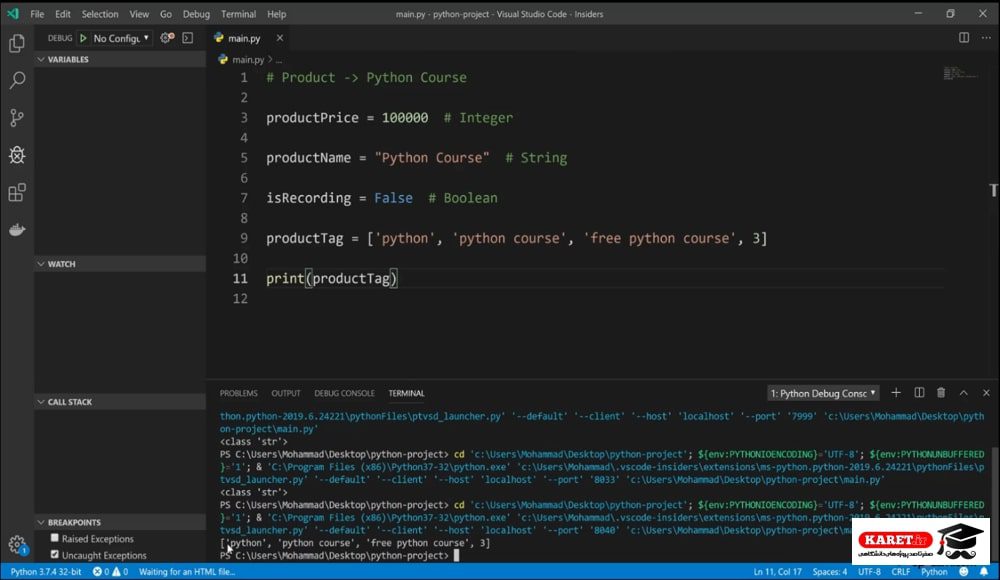Click the productPrice = 100000 line

347,117
